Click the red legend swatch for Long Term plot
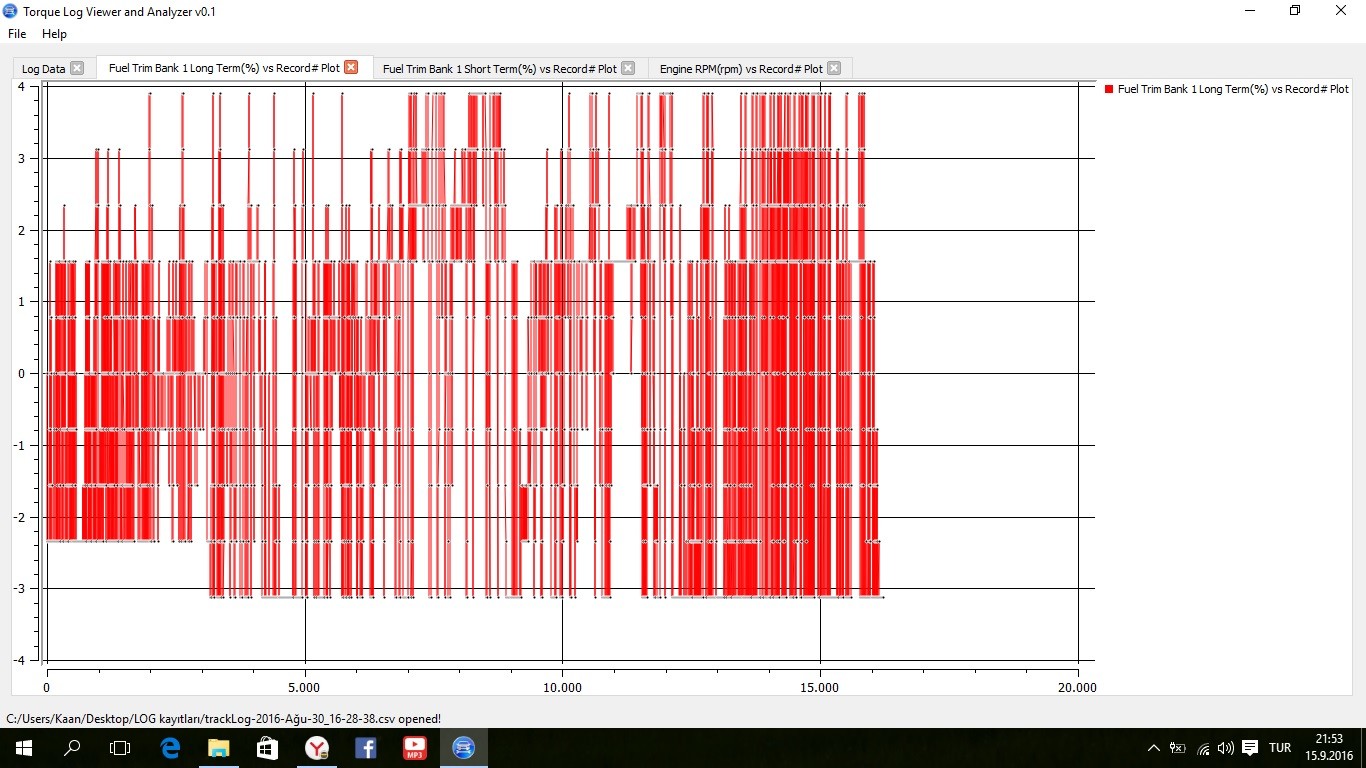Screen dimensions: 1366x768 click(x=1109, y=90)
